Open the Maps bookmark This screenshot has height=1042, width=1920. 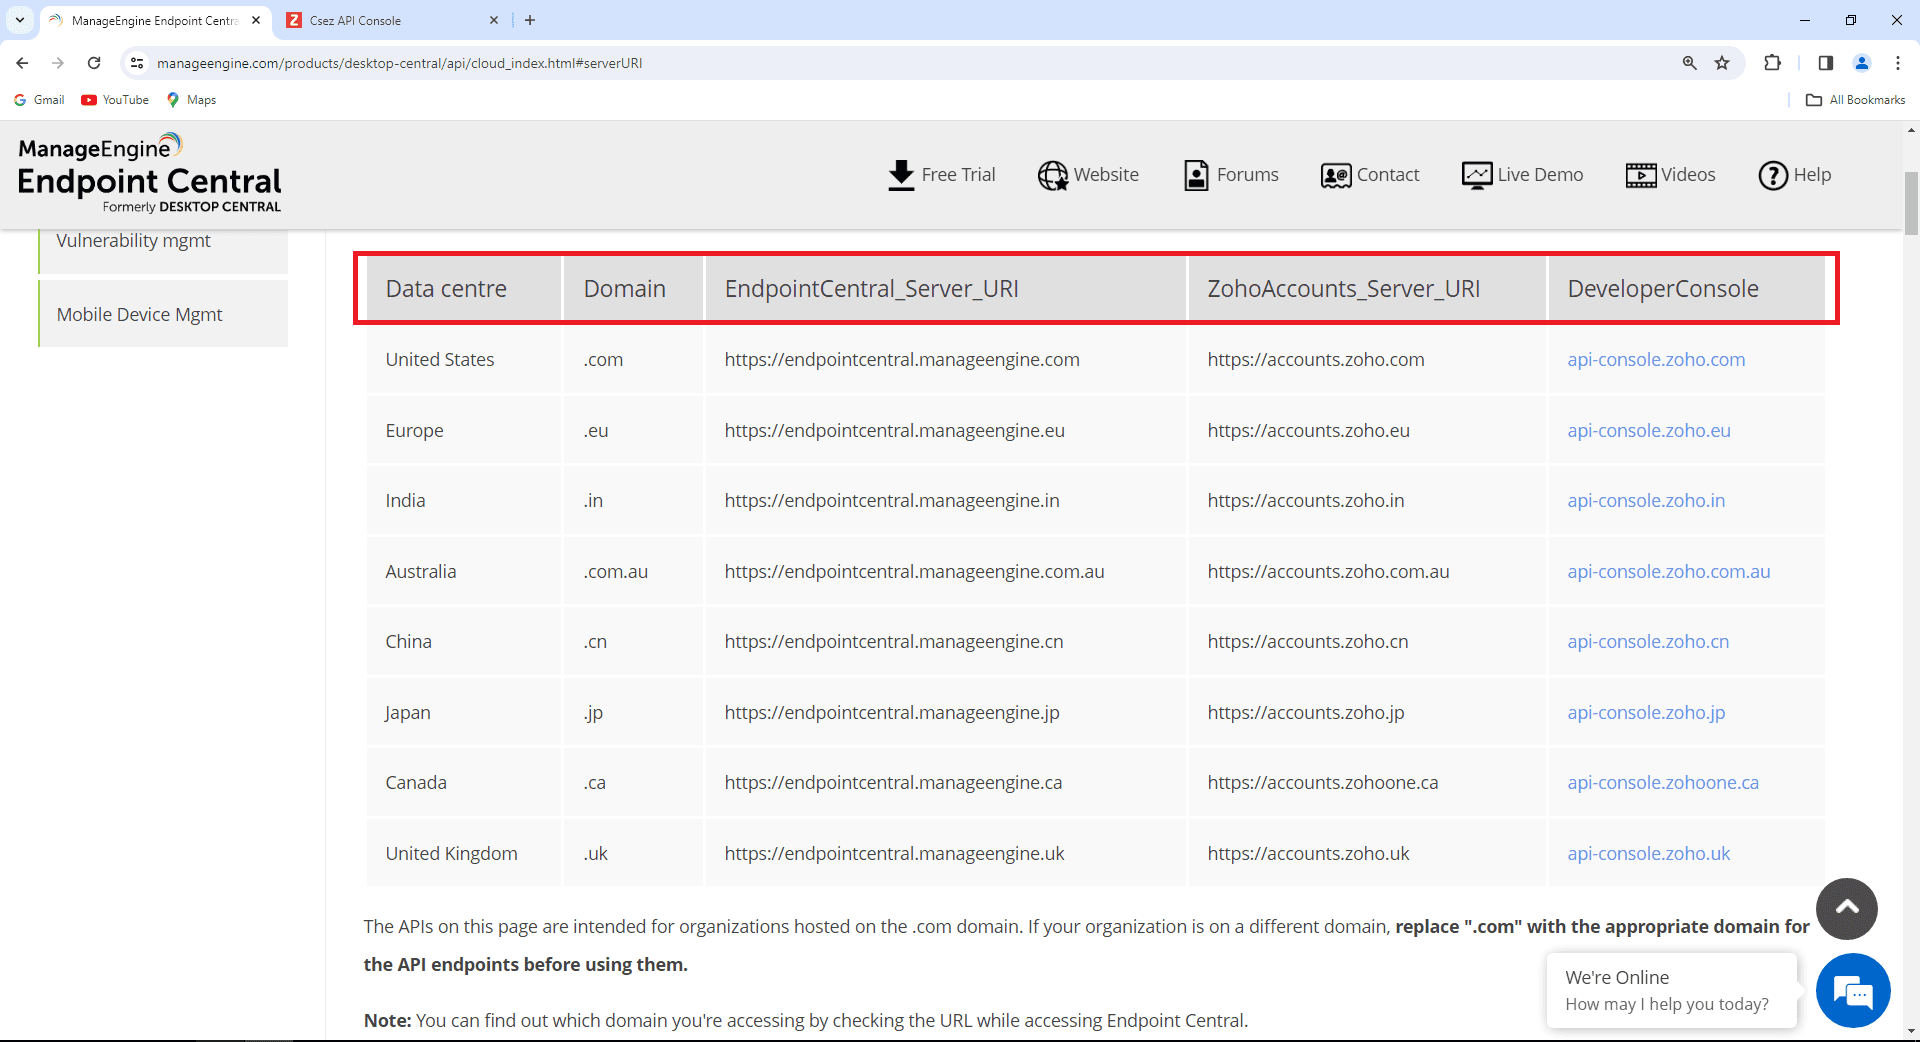tap(191, 100)
